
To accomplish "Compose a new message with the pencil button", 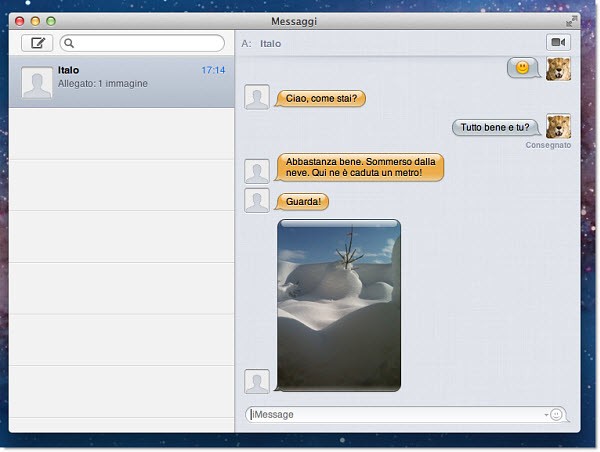I will tap(37, 43).
